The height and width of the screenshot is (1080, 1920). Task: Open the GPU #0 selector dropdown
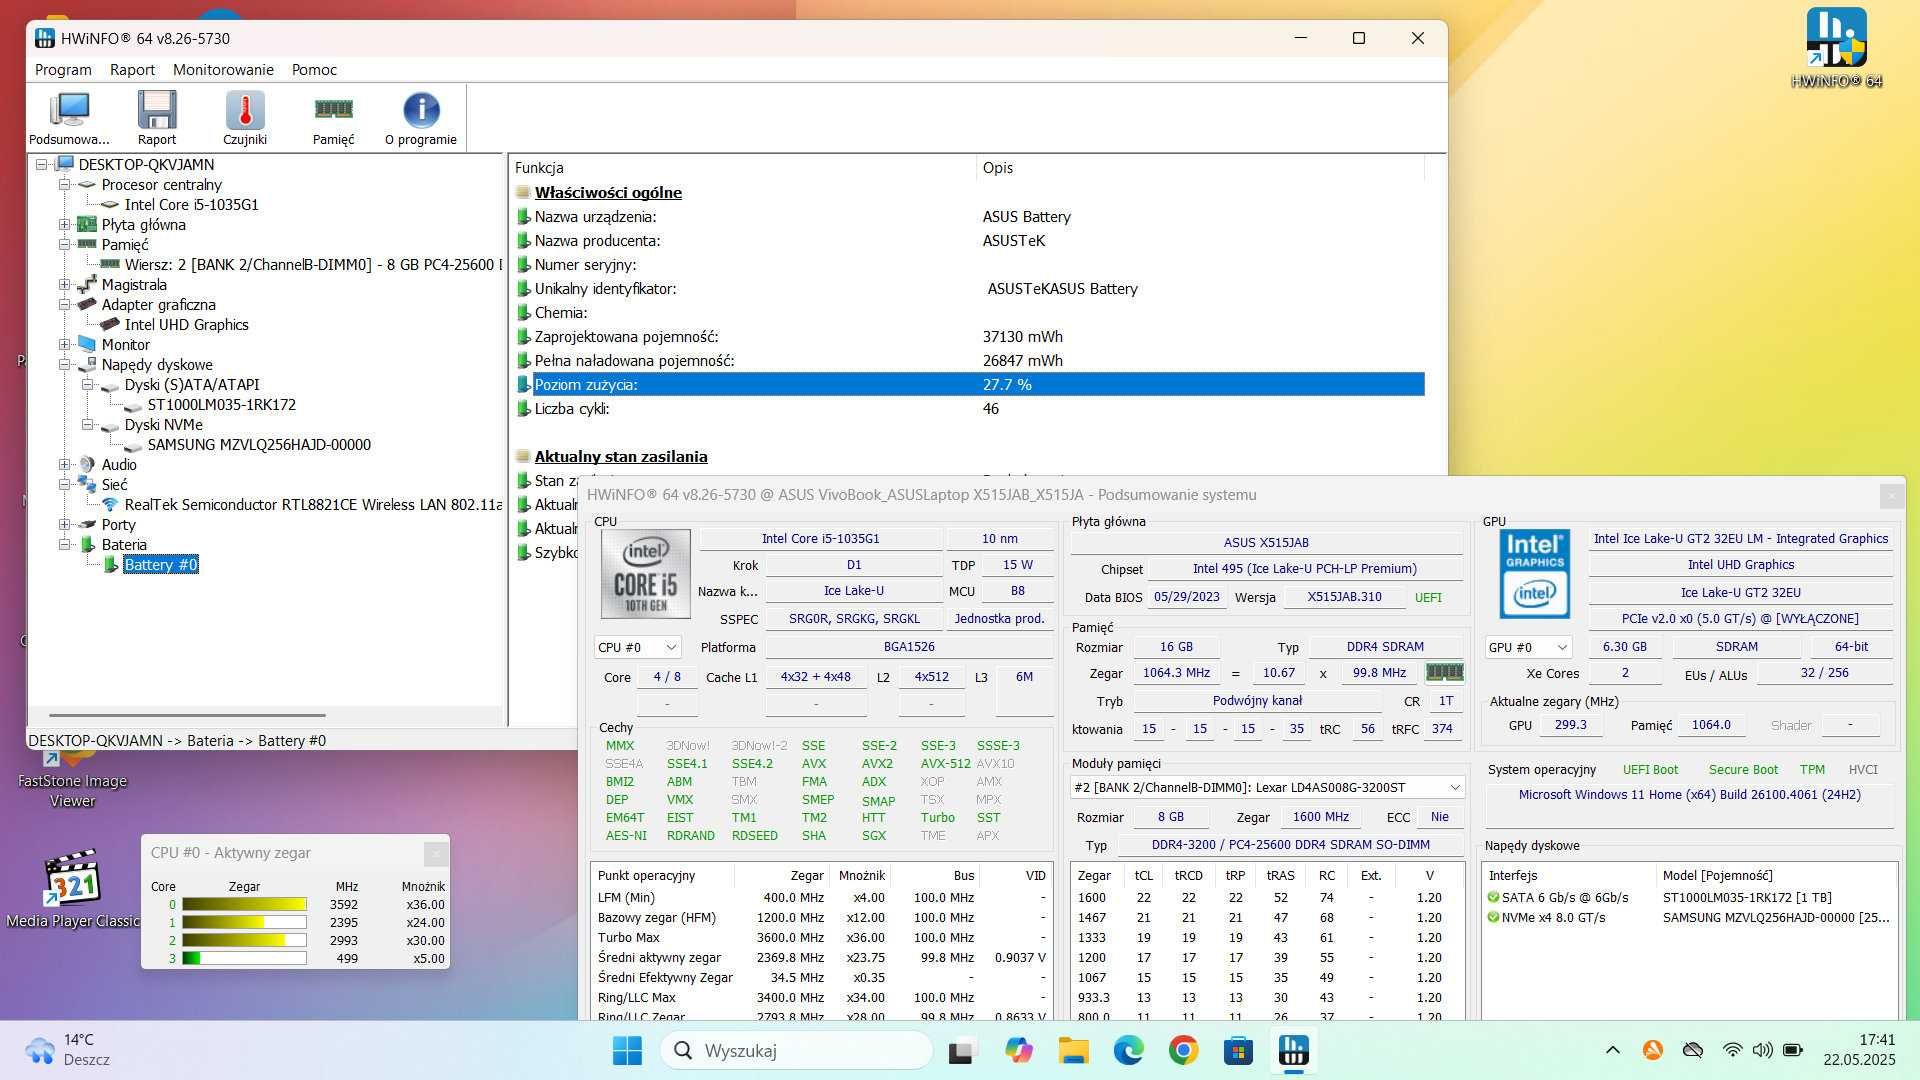tap(1527, 647)
